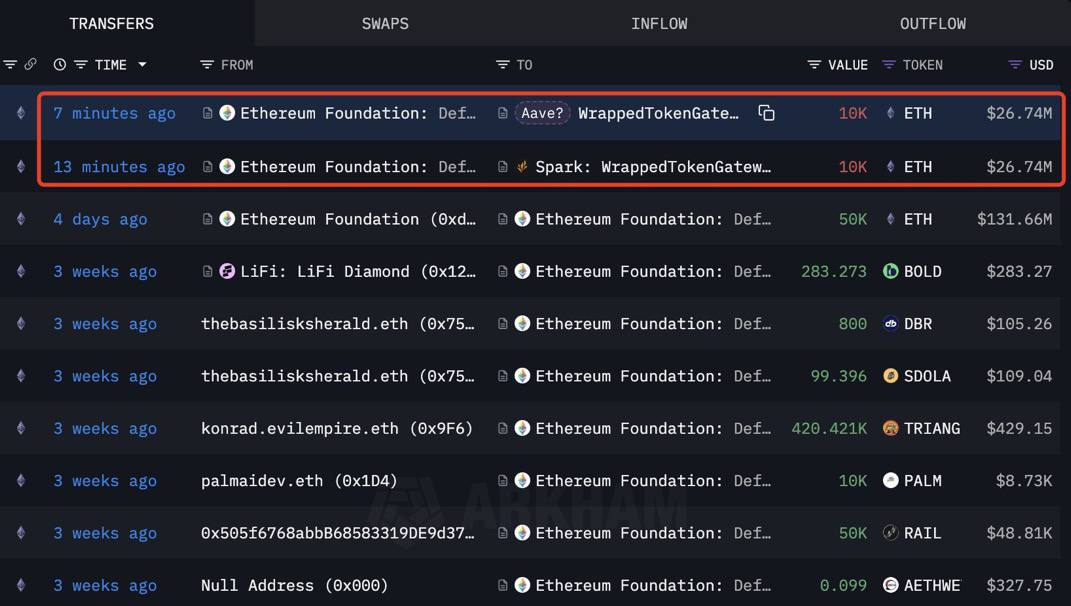Open the '13 minutes ago' transaction link
1071x606 pixels.
point(119,167)
